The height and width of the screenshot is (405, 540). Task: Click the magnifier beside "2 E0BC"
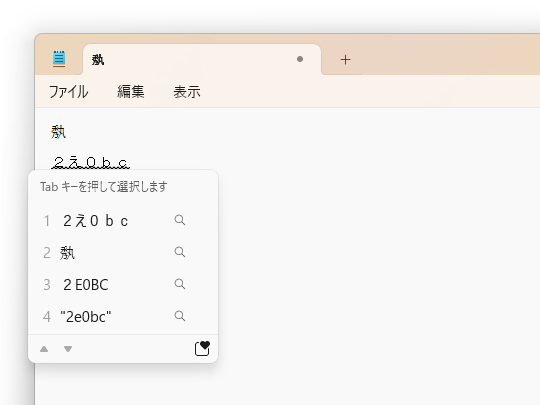(180, 284)
